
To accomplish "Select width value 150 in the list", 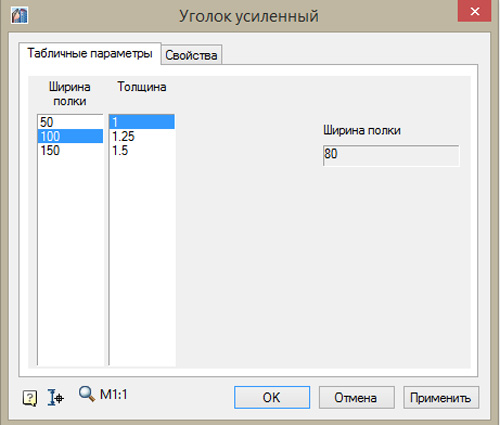I will (70, 150).
